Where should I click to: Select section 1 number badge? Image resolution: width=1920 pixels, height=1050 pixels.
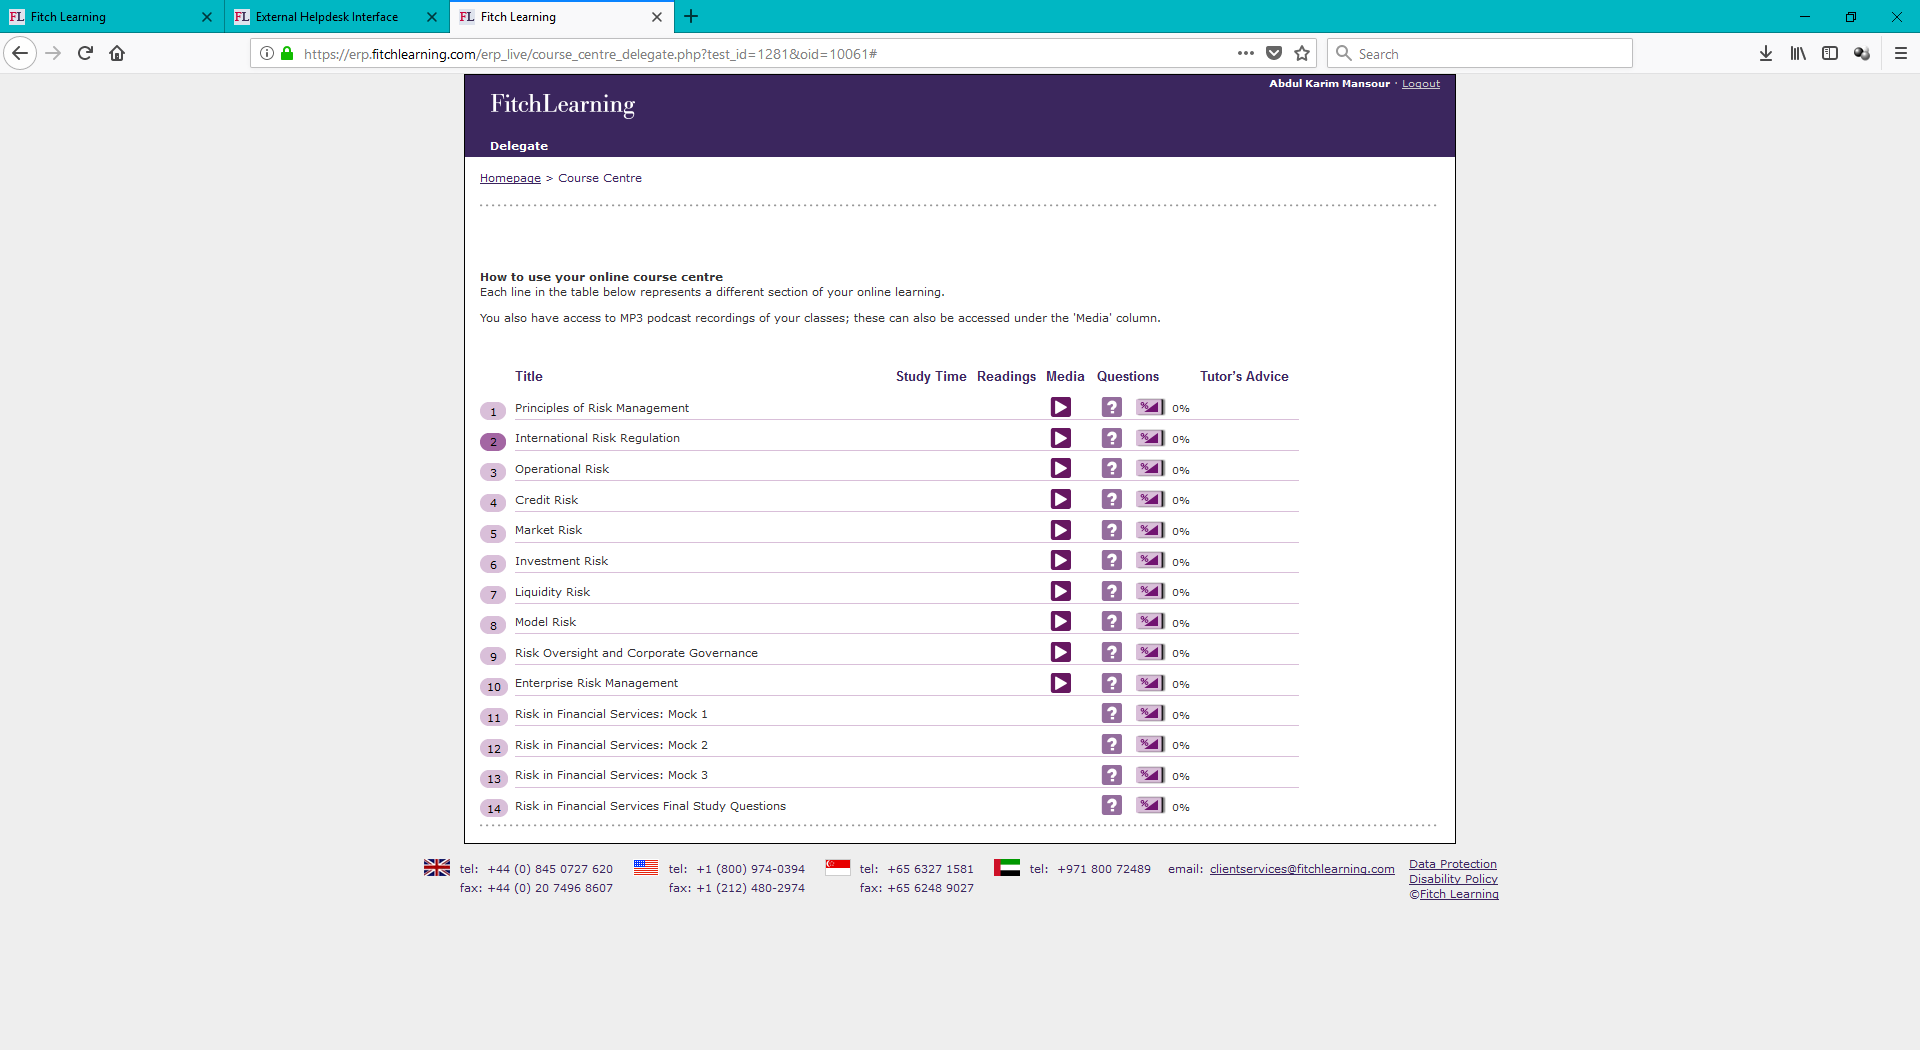coord(493,411)
